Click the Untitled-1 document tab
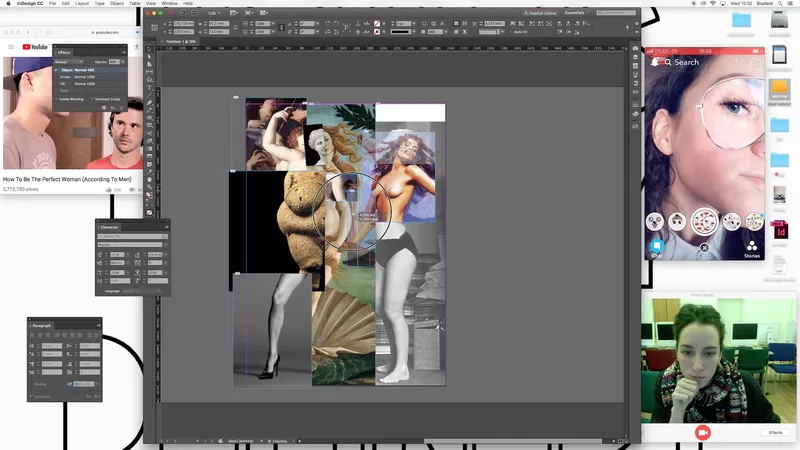Screen dimensions: 800x450 (180, 41)
